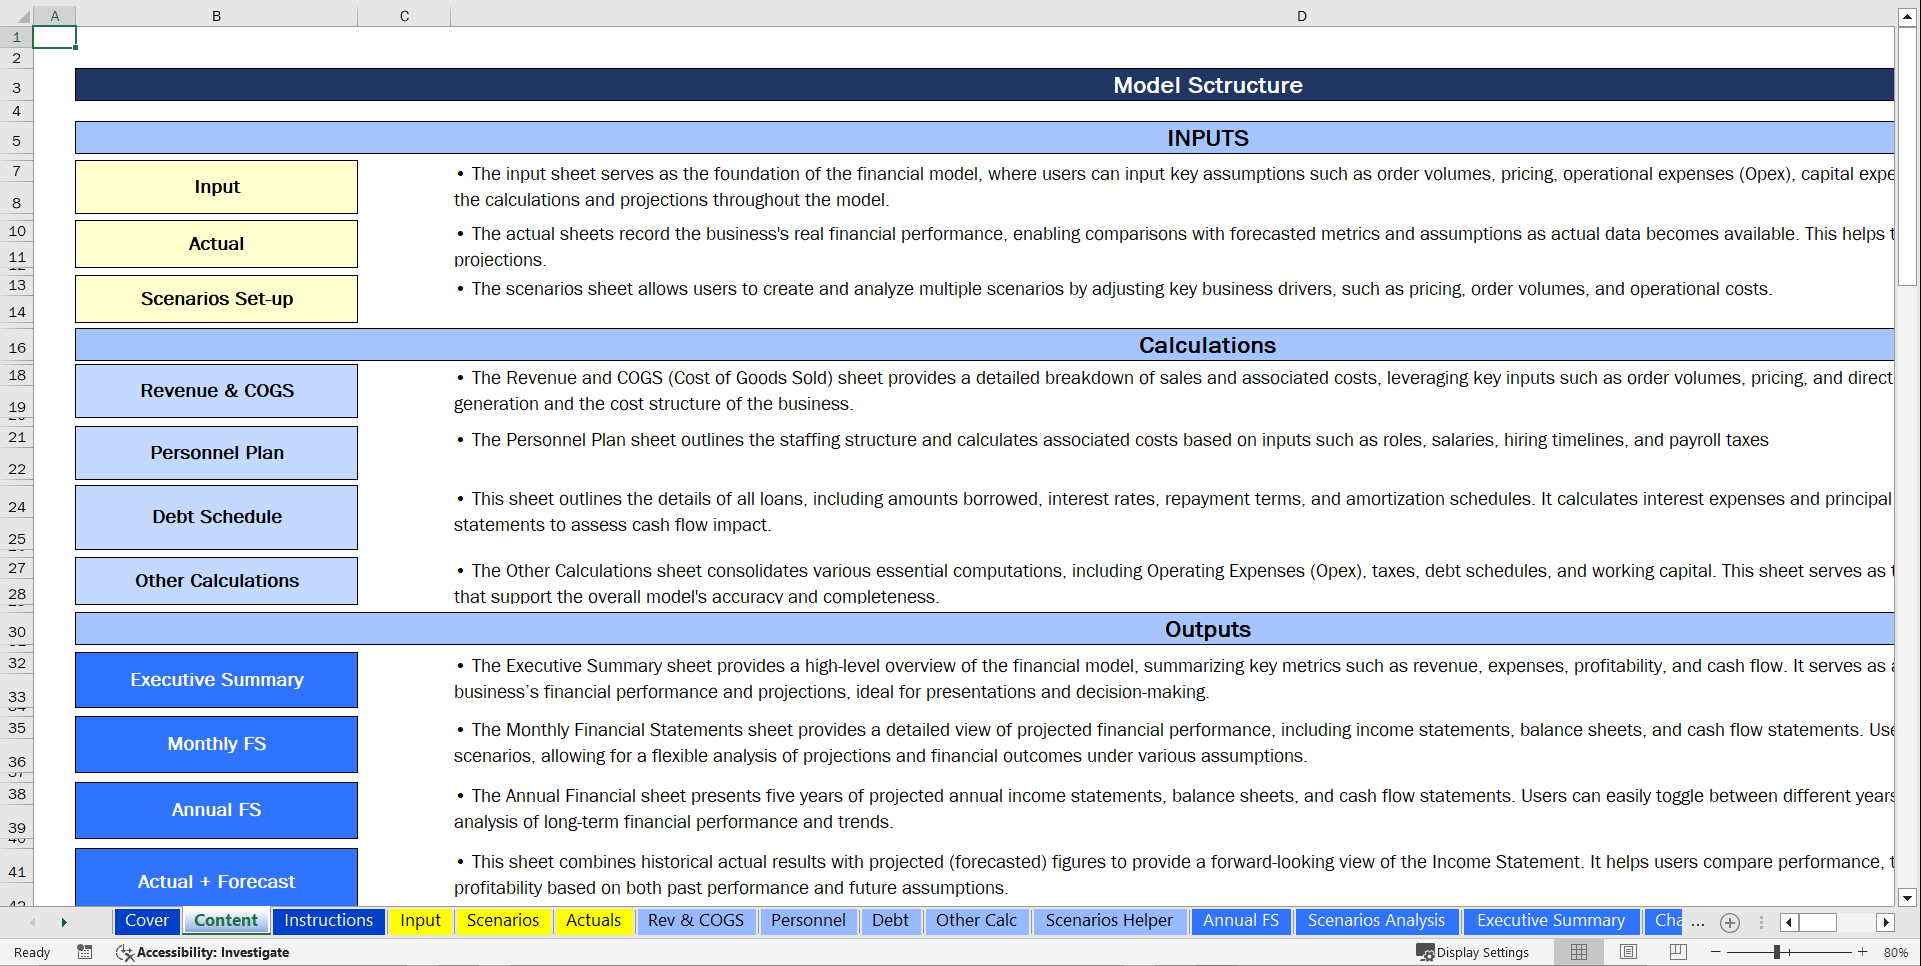This screenshot has width=1921, height=966.
Task: Click the next sheet navigation arrow
Action: tap(64, 922)
